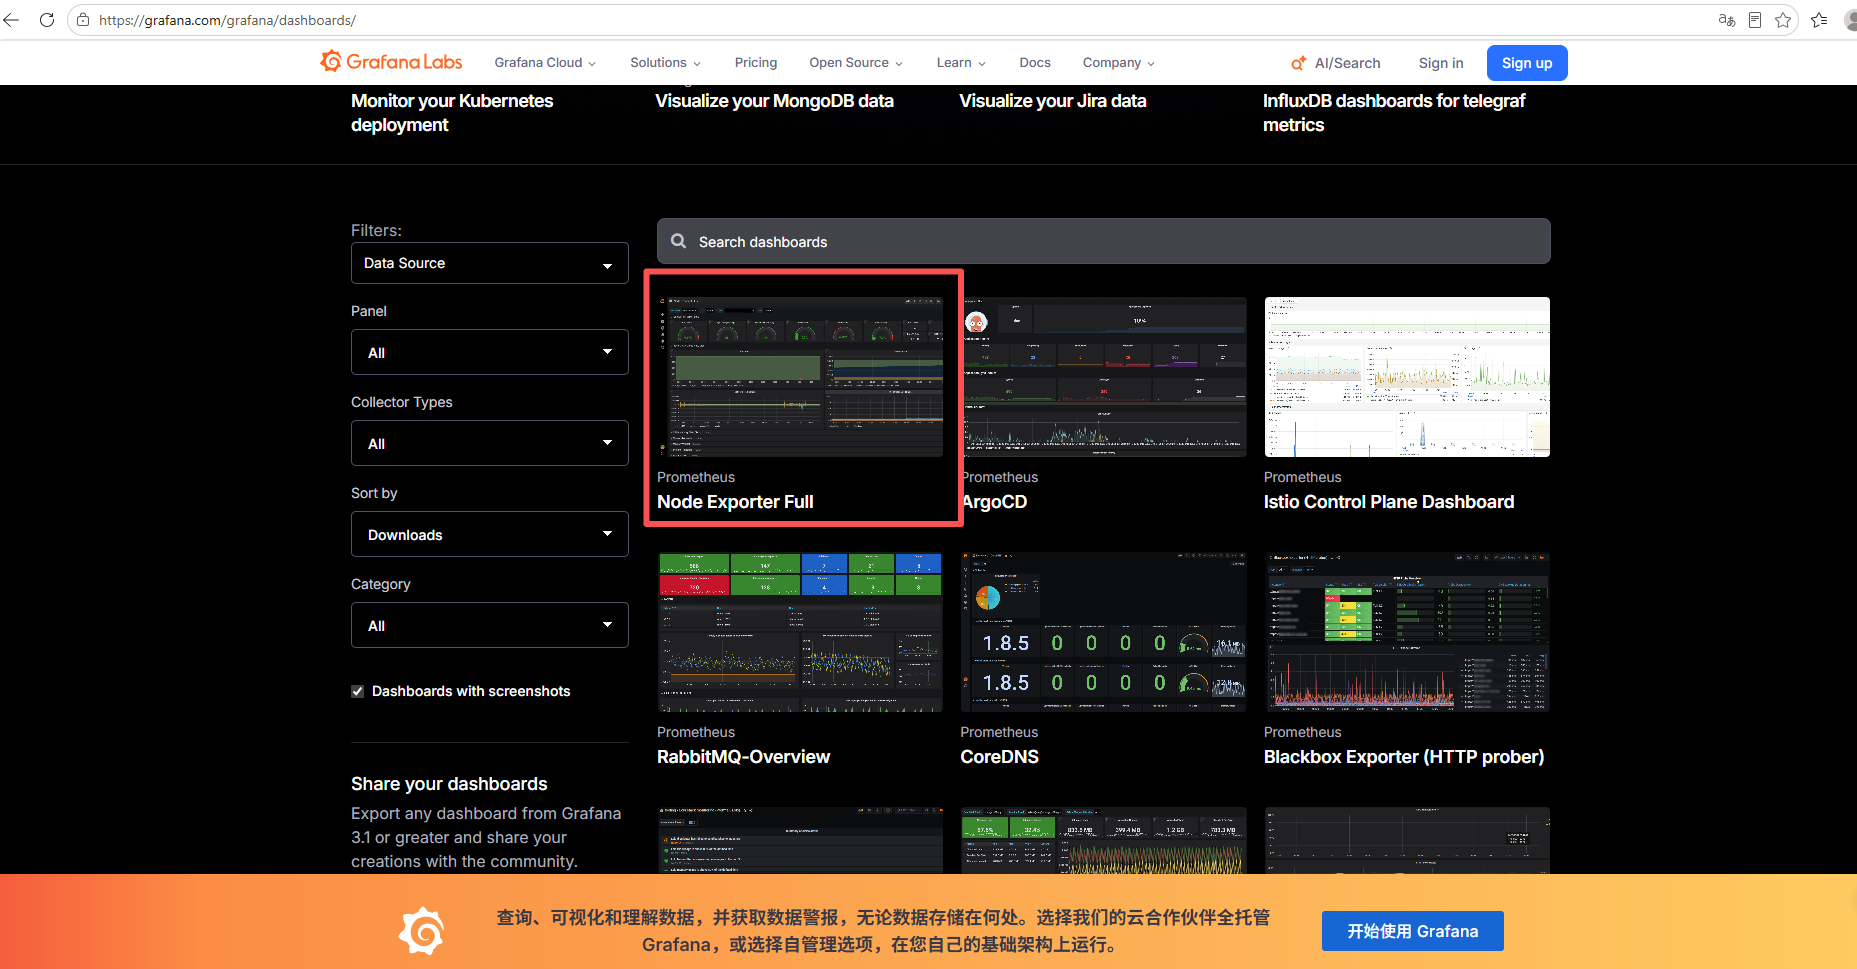Open the ArgoCD dashboard thumbnail
This screenshot has height=969, width=1857.
point(1104,377)
